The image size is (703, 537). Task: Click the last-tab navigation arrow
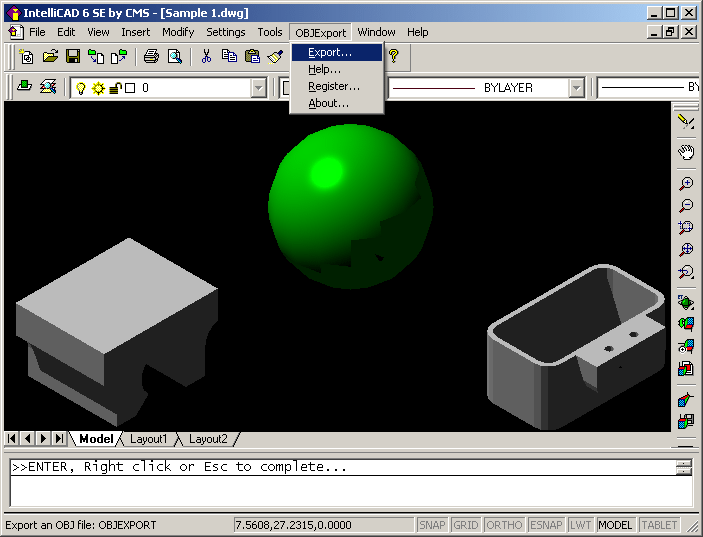click(59, 438)
